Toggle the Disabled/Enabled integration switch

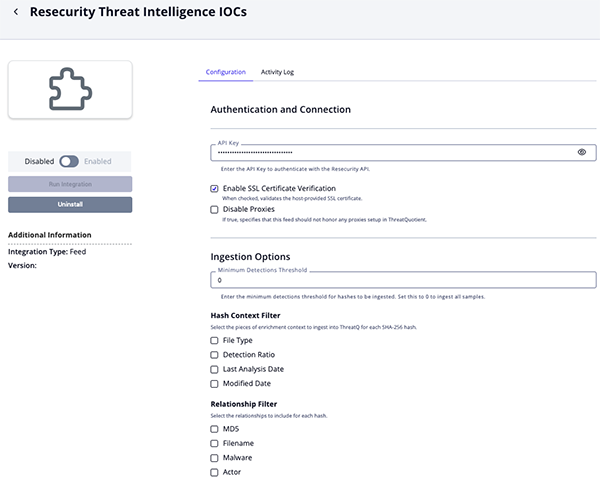pyautogui.click(x=69, y=161)
